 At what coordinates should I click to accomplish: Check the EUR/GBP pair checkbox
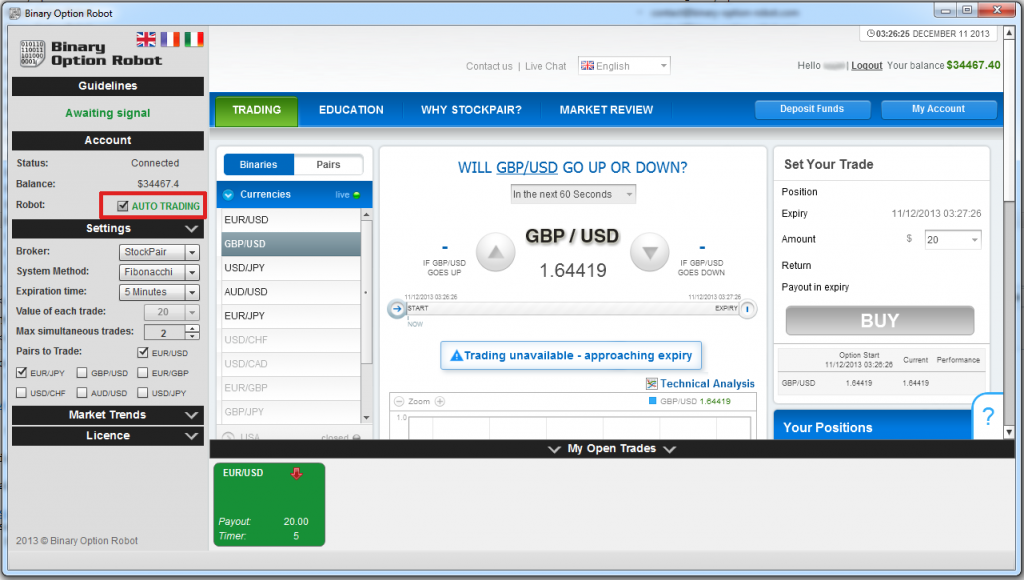(142, 372)
